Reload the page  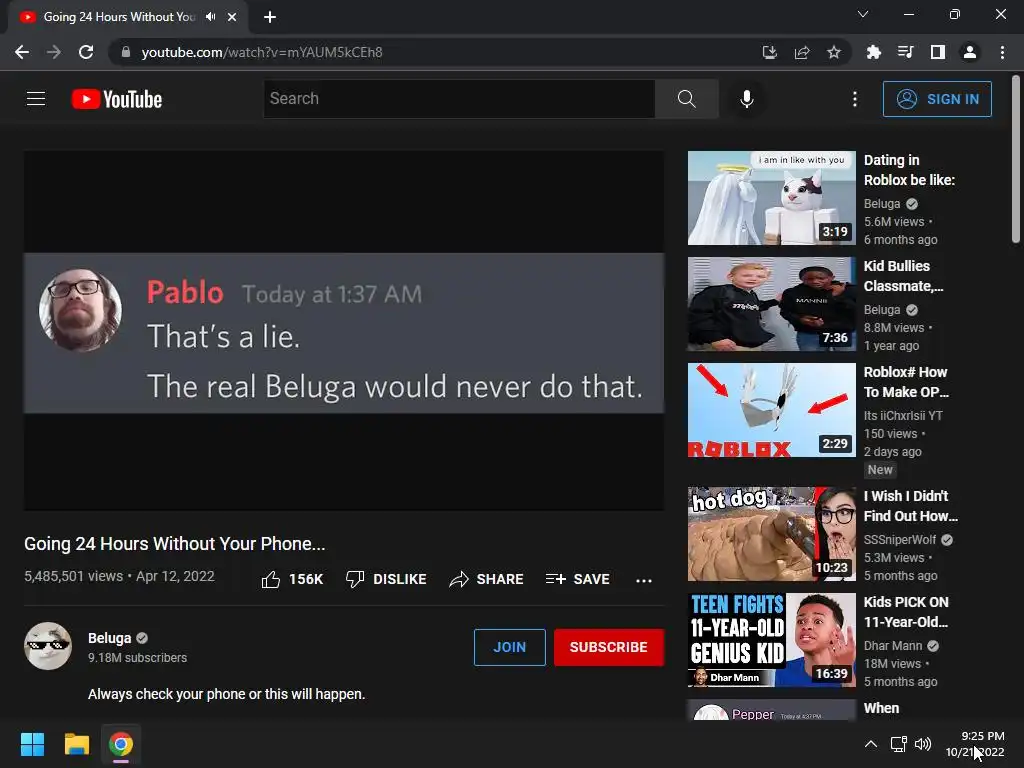(86, 52)
